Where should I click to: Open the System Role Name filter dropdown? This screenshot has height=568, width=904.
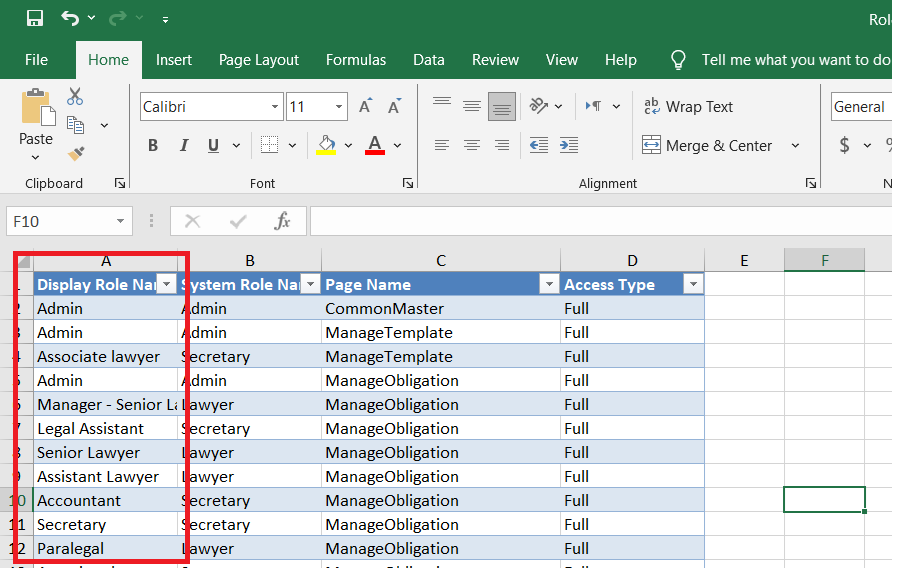click(x=311, y=284)
